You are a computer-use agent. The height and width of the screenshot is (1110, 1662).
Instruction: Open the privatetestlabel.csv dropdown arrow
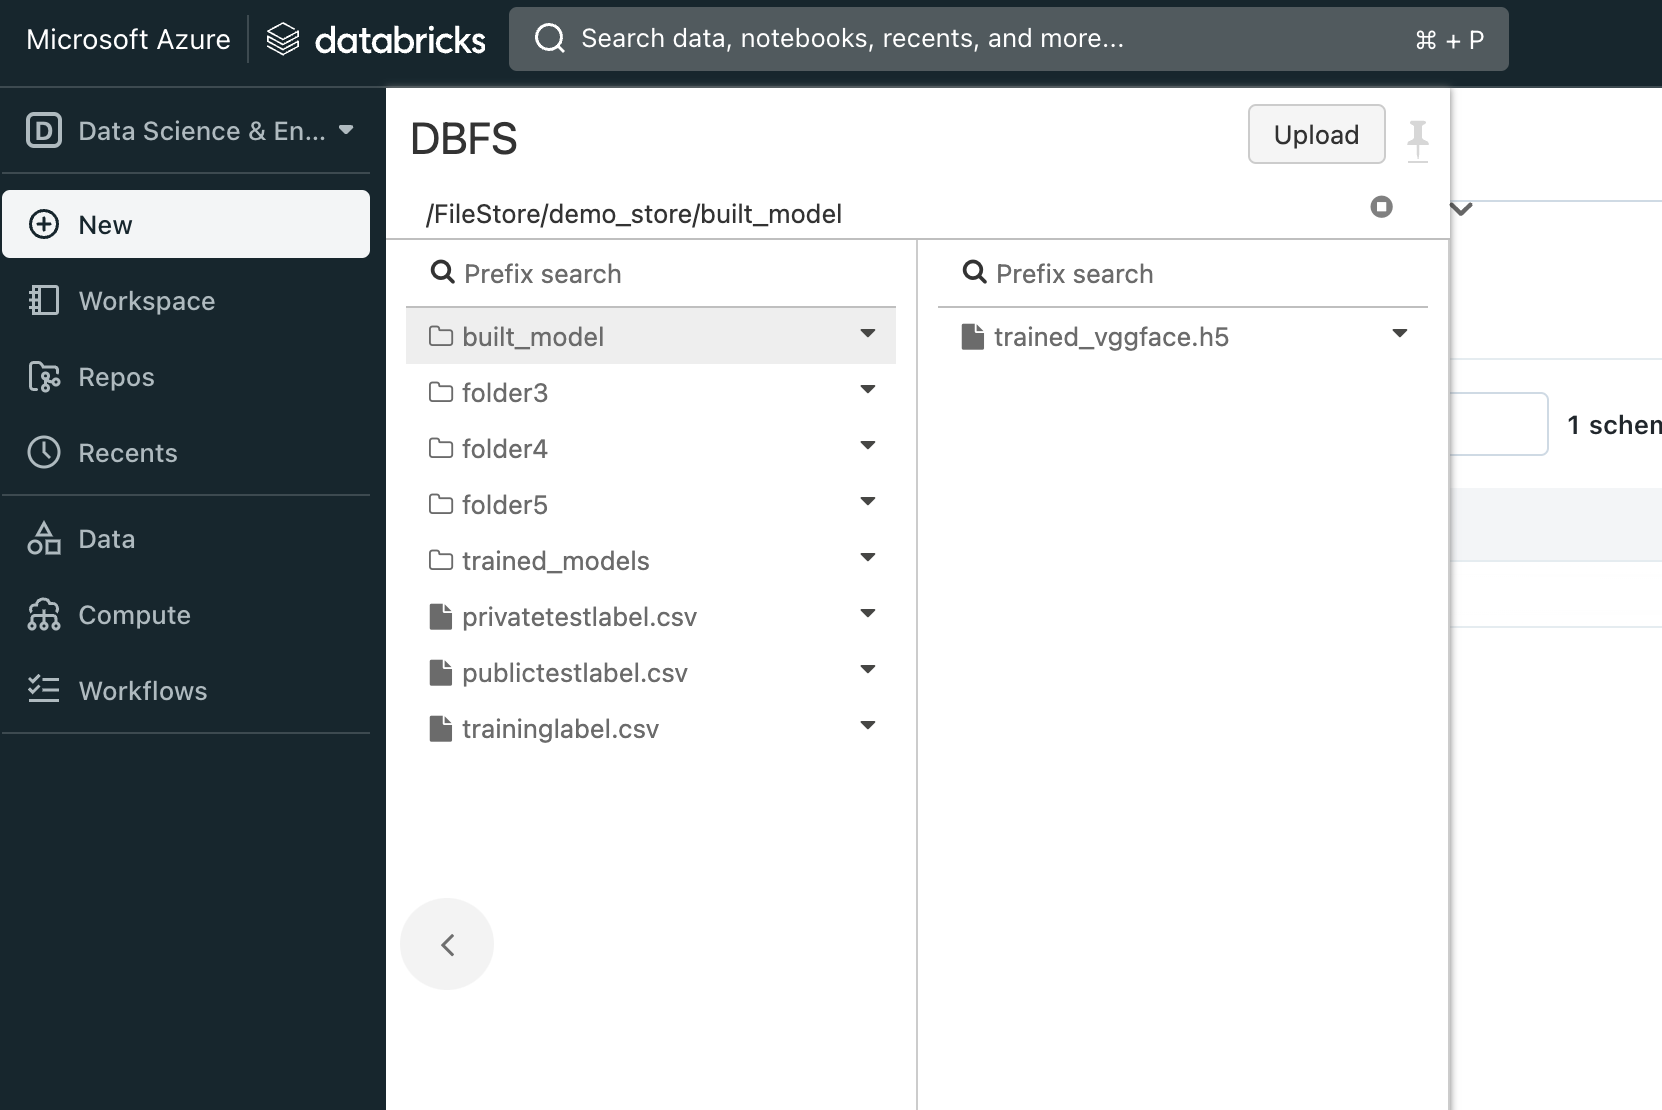[868, 614]
